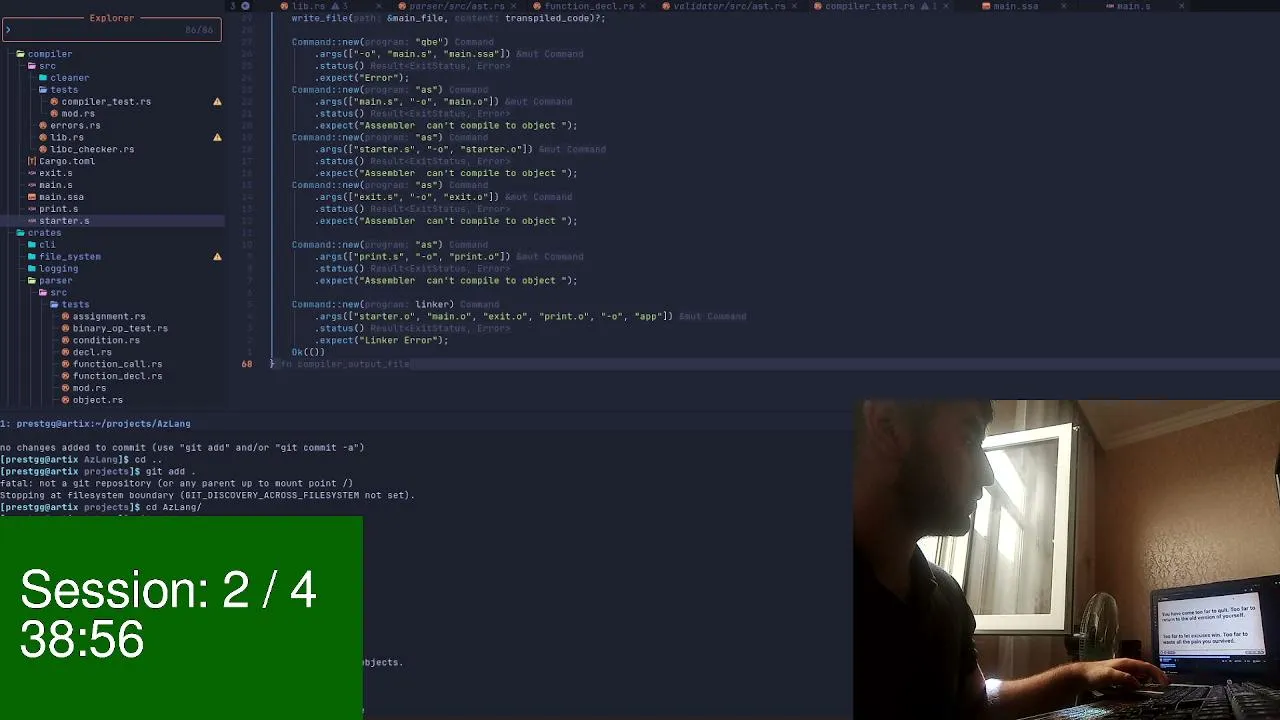Click the 'no changes added to commit' terminal line
1280x720 pixels.
(182, 448)
